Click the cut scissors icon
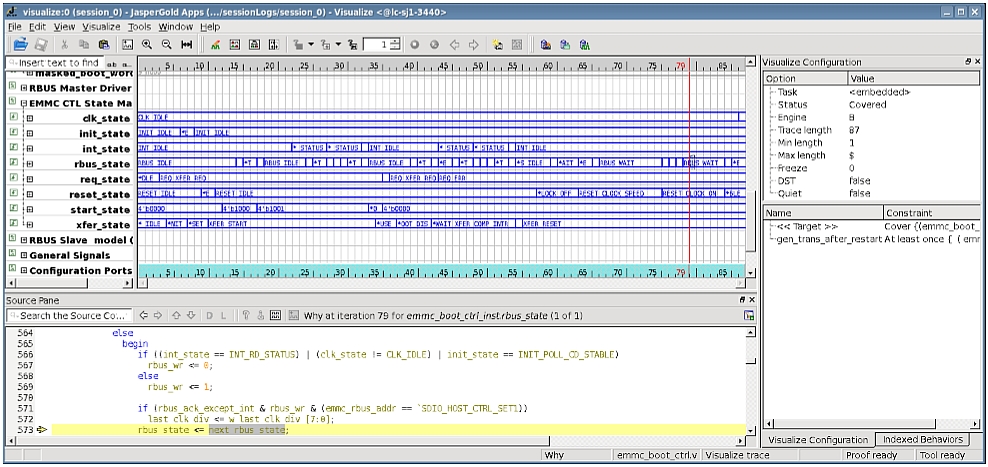This screenshot has width=988, height=467. point(65,45)
